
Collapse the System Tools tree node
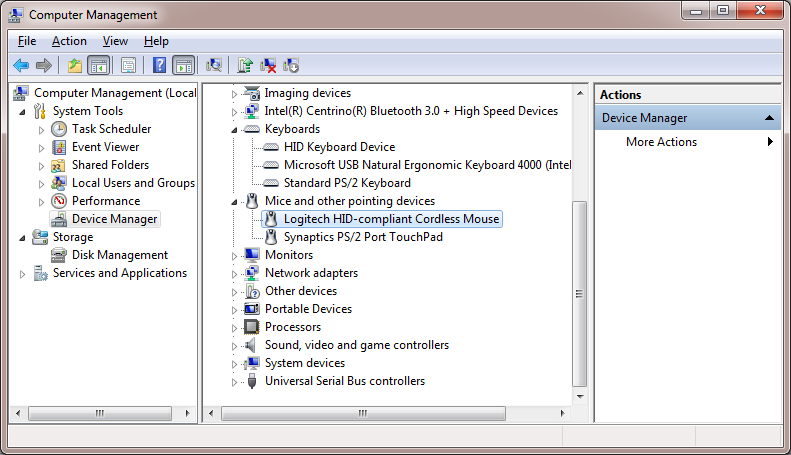[22, 112]
